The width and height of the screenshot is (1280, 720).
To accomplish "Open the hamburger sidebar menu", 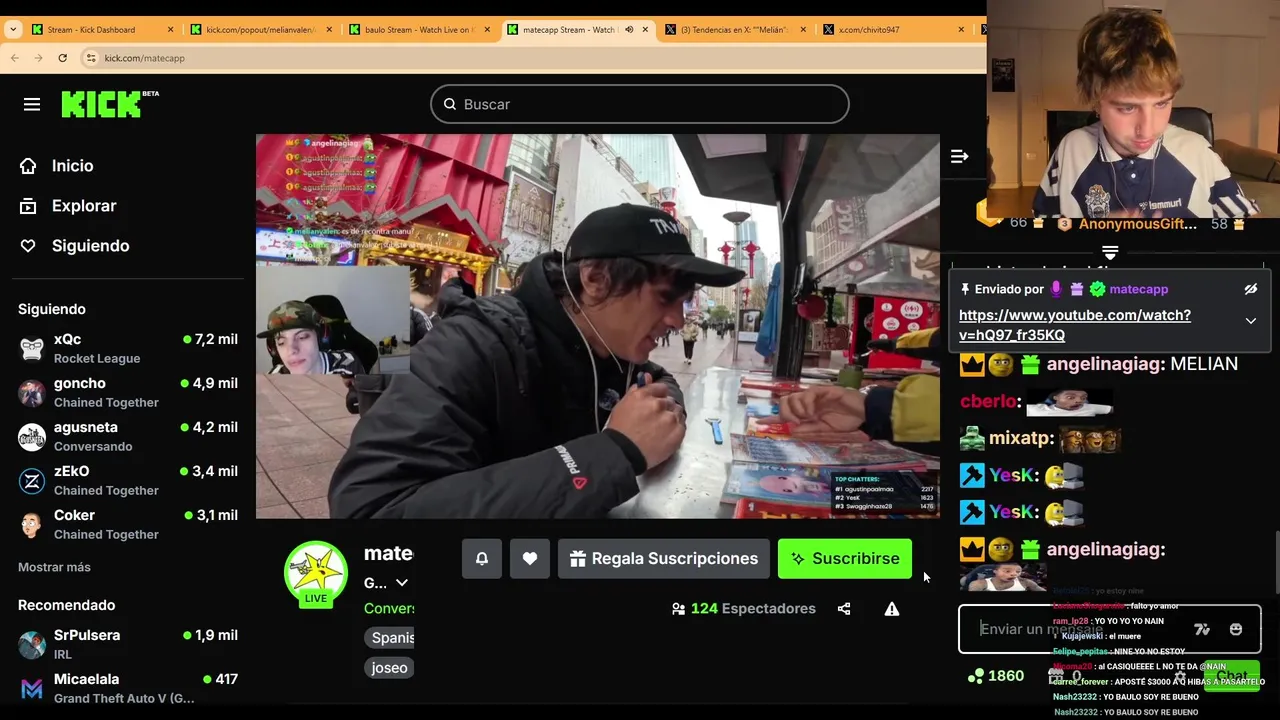I will (32, 104).
